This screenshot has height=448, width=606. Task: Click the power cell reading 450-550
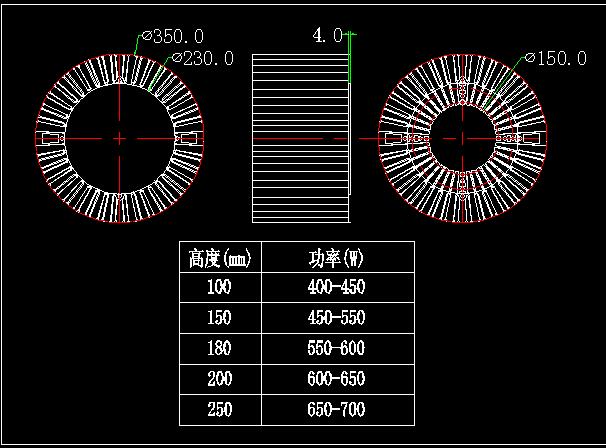pyautogui.click(x=338, y=318)
